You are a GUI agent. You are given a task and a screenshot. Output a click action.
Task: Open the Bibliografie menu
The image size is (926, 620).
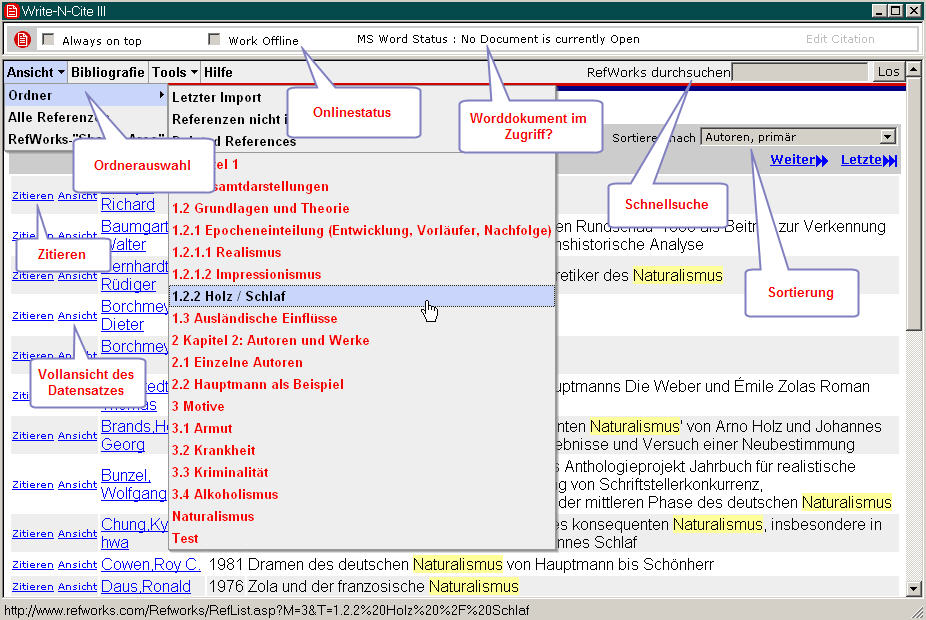[107, 71]
